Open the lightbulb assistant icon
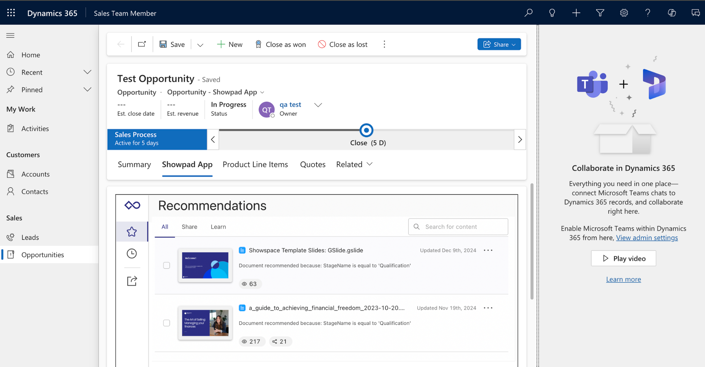Screen dimensions: 705x367 552,13
